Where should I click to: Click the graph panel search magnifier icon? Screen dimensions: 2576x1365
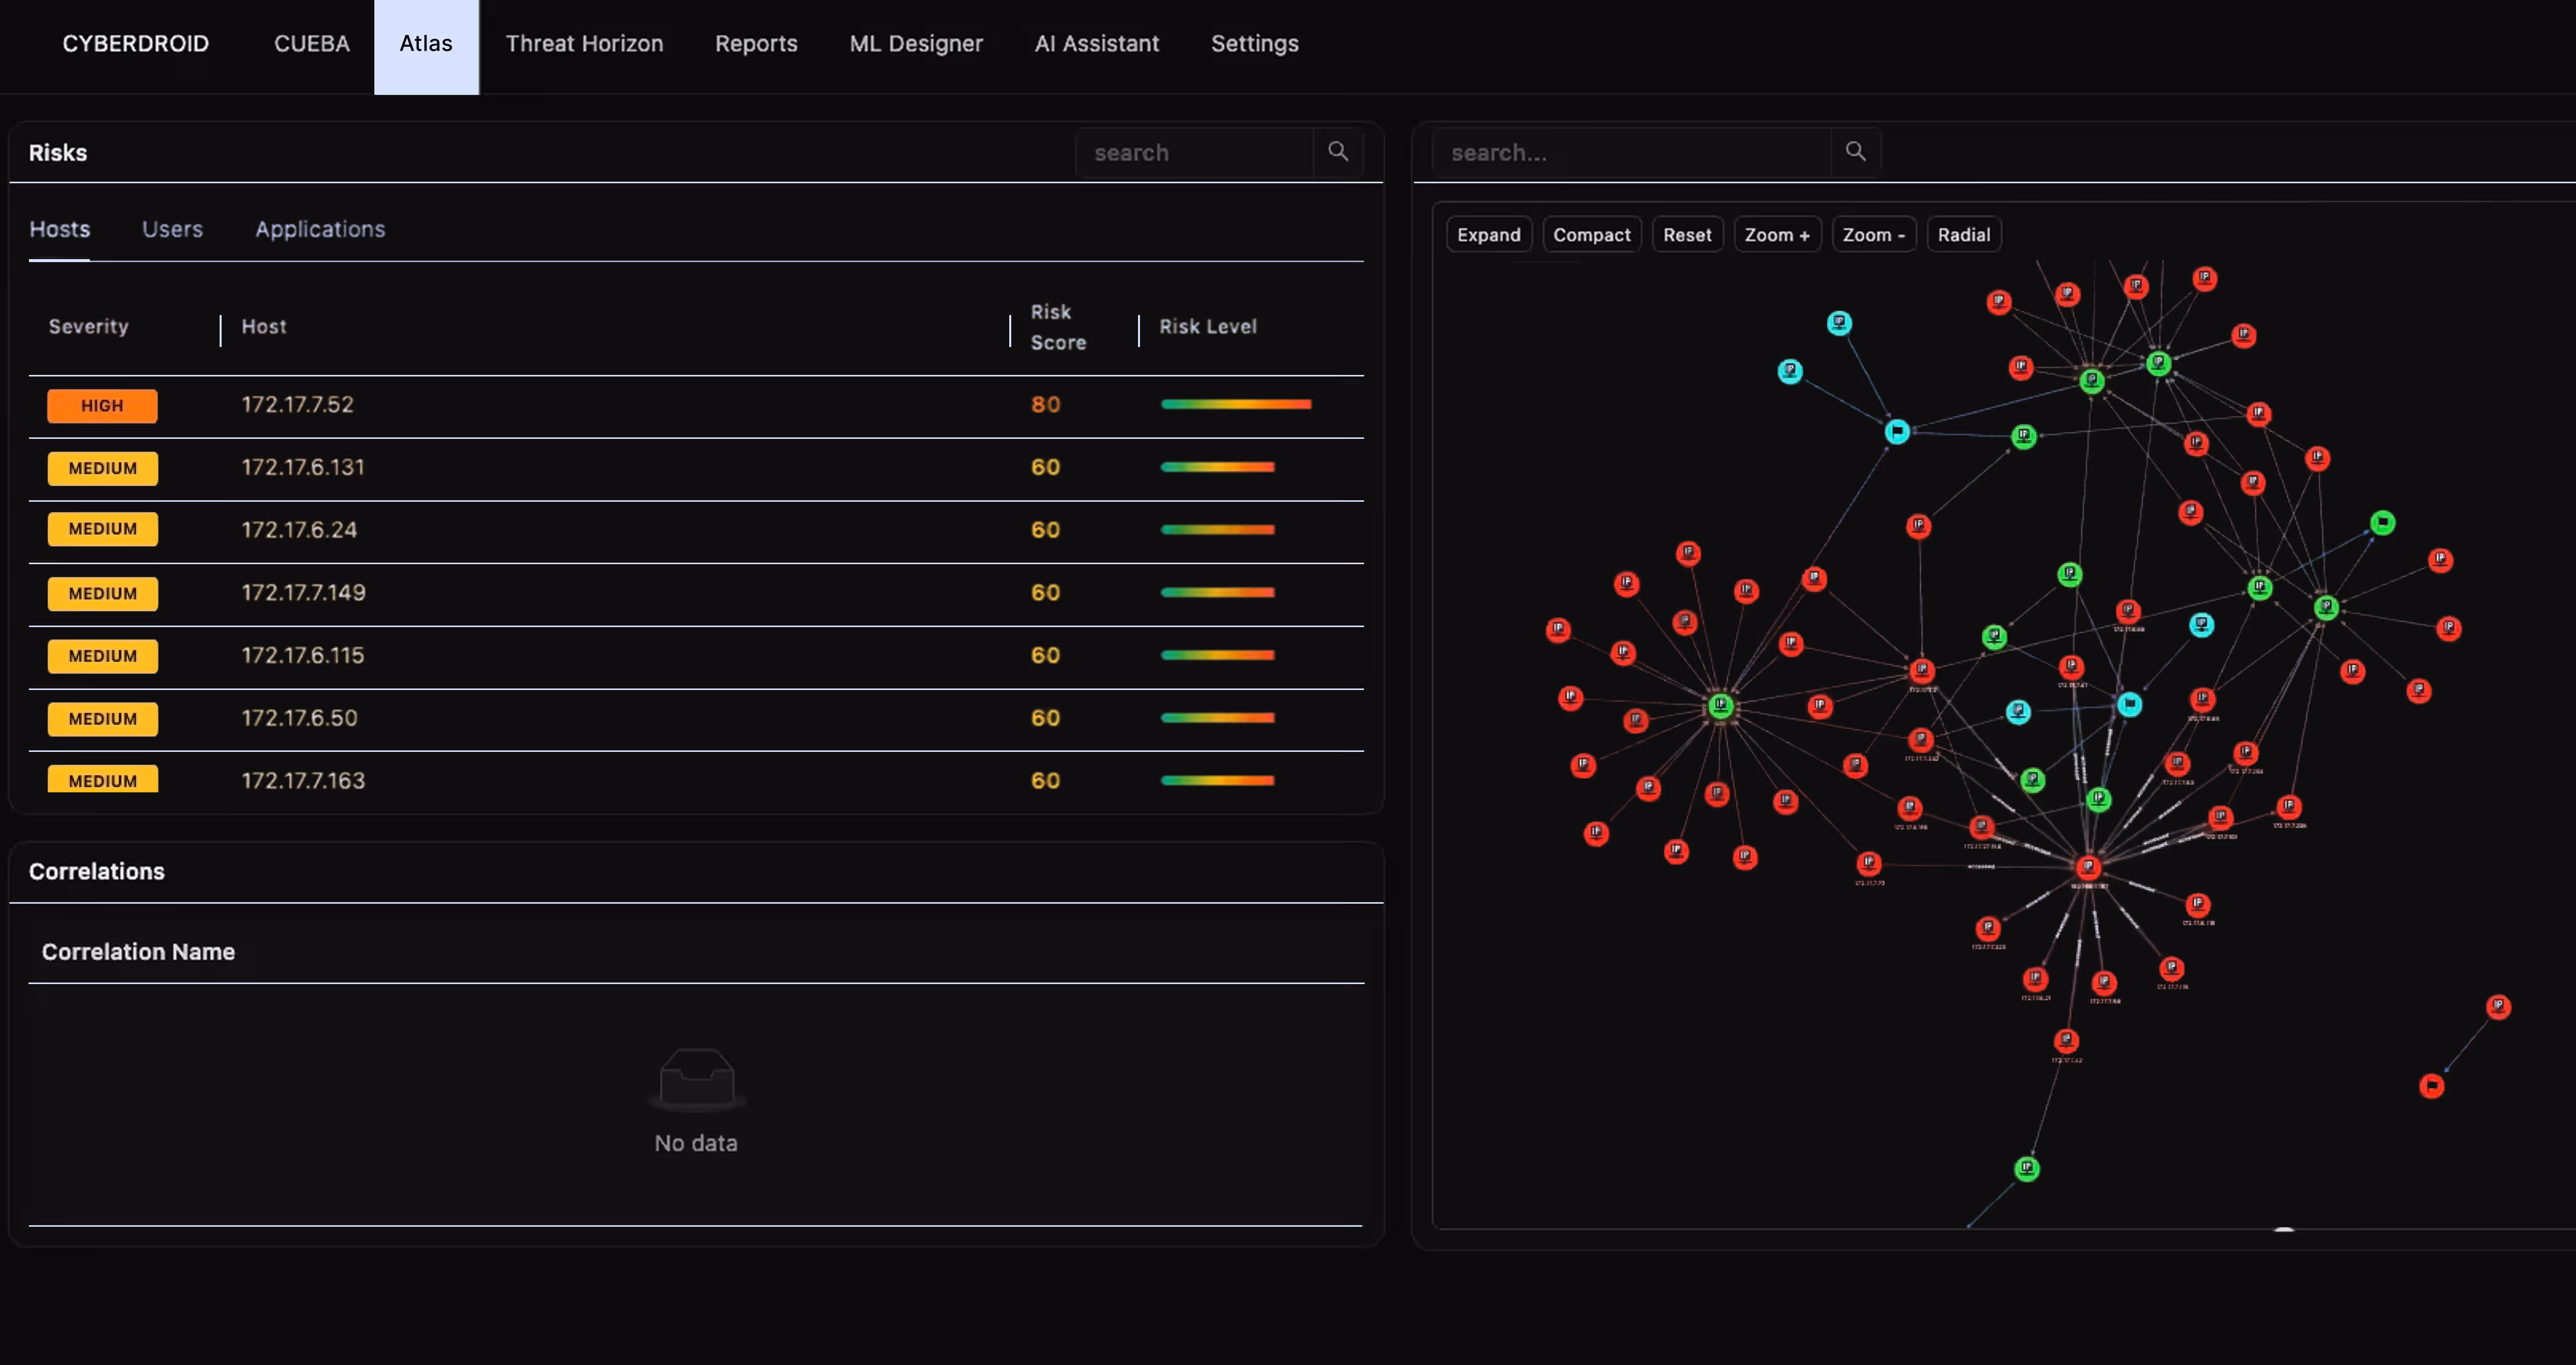coord(1855,152)
